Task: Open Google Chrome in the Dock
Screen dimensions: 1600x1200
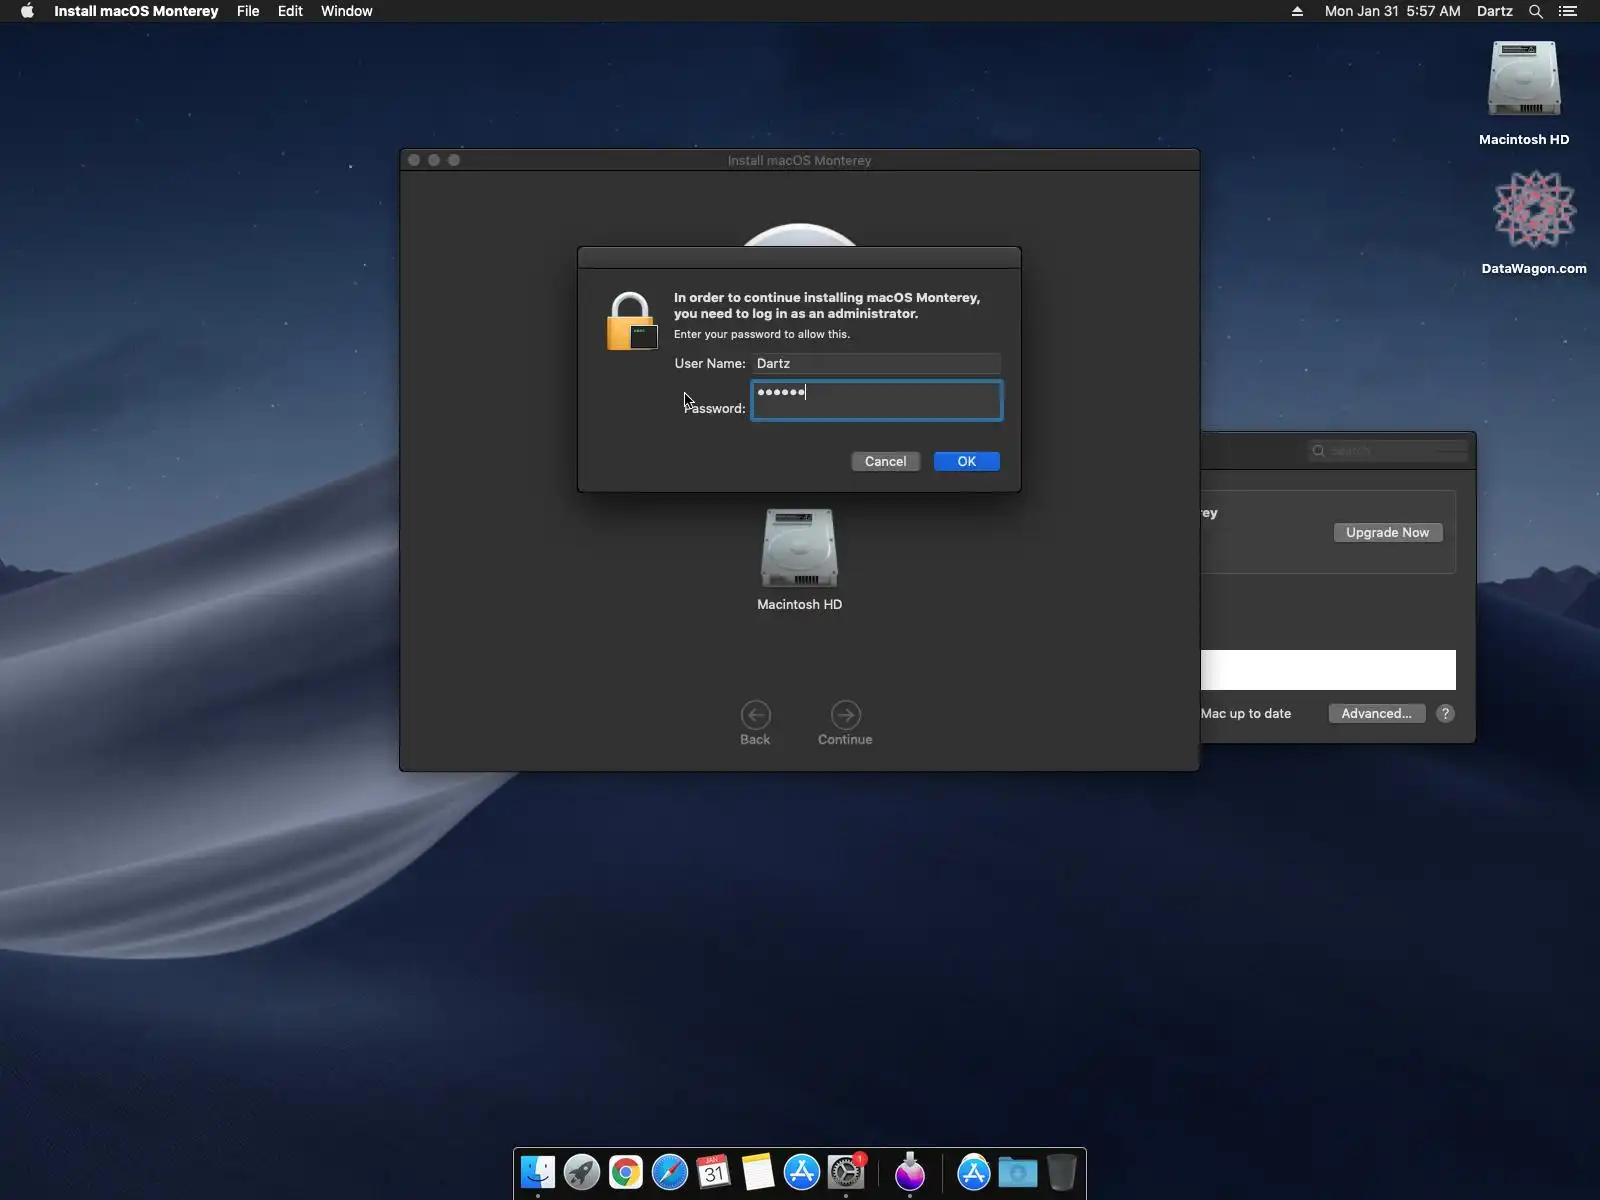Action: [x=626, y=1172]
